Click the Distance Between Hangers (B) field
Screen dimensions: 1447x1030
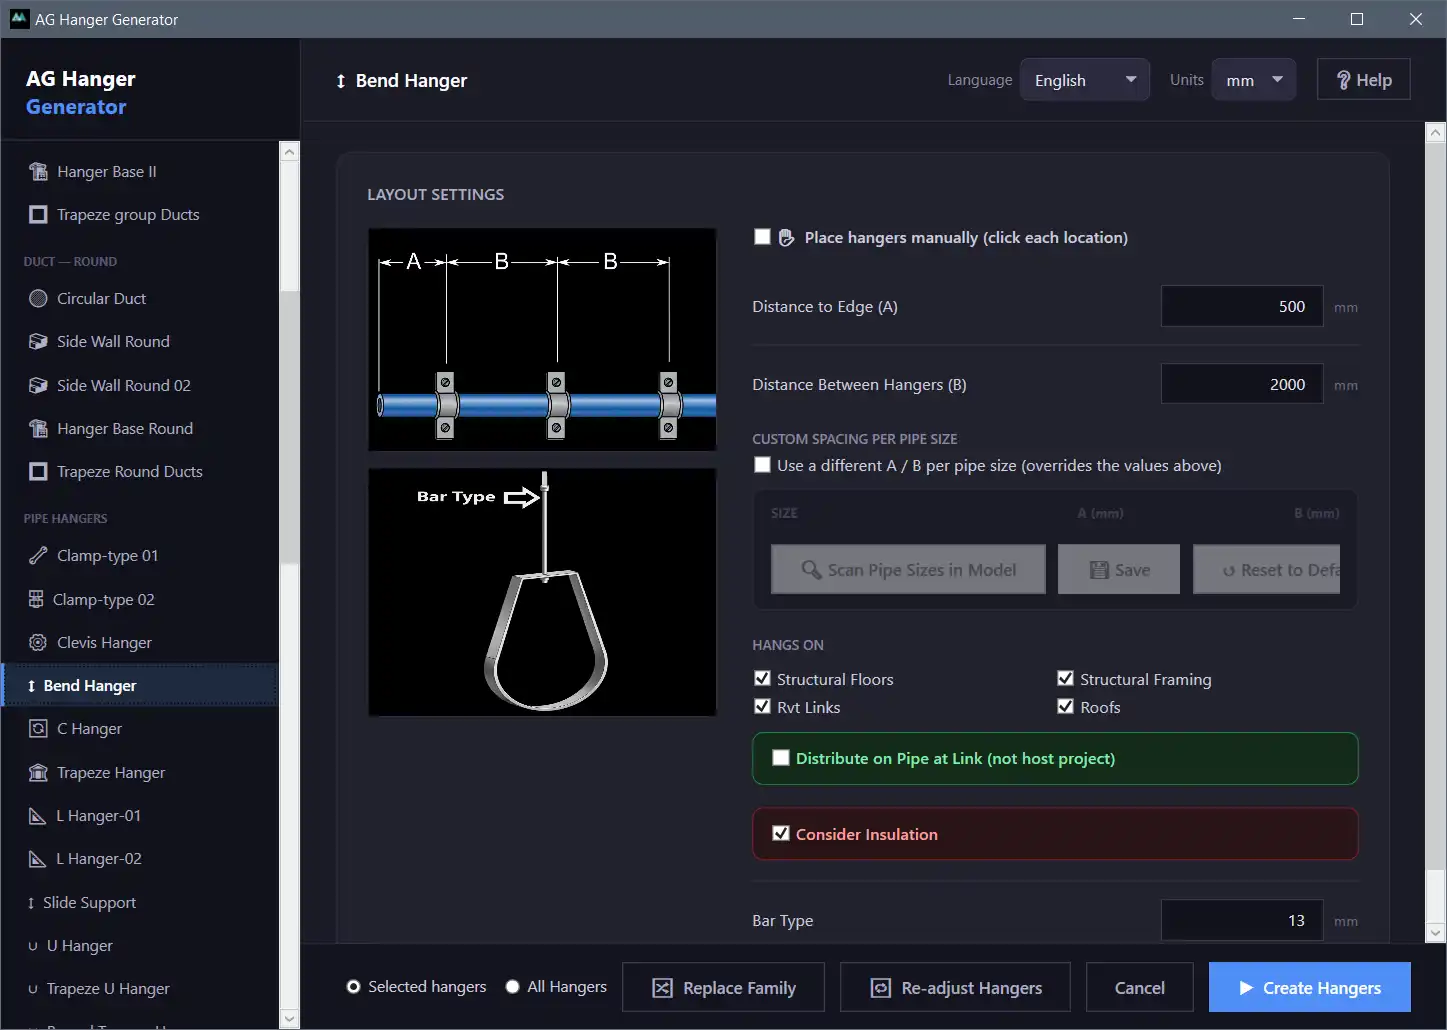point(1242,385)
